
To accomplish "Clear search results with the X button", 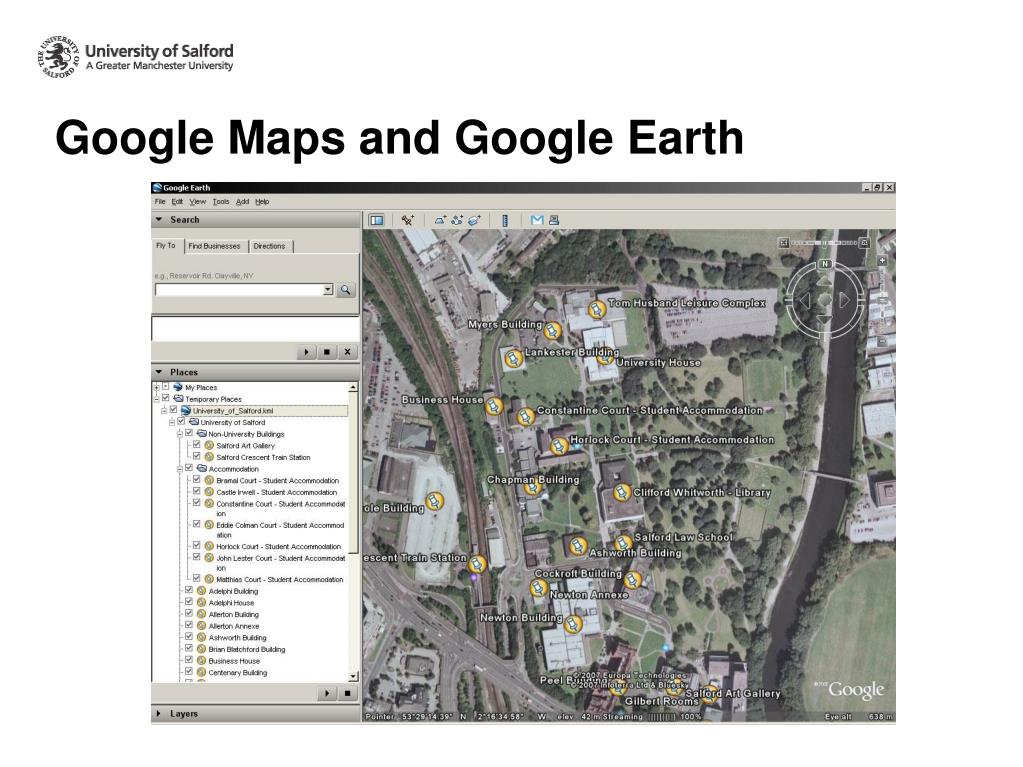I will click(348, 352).
